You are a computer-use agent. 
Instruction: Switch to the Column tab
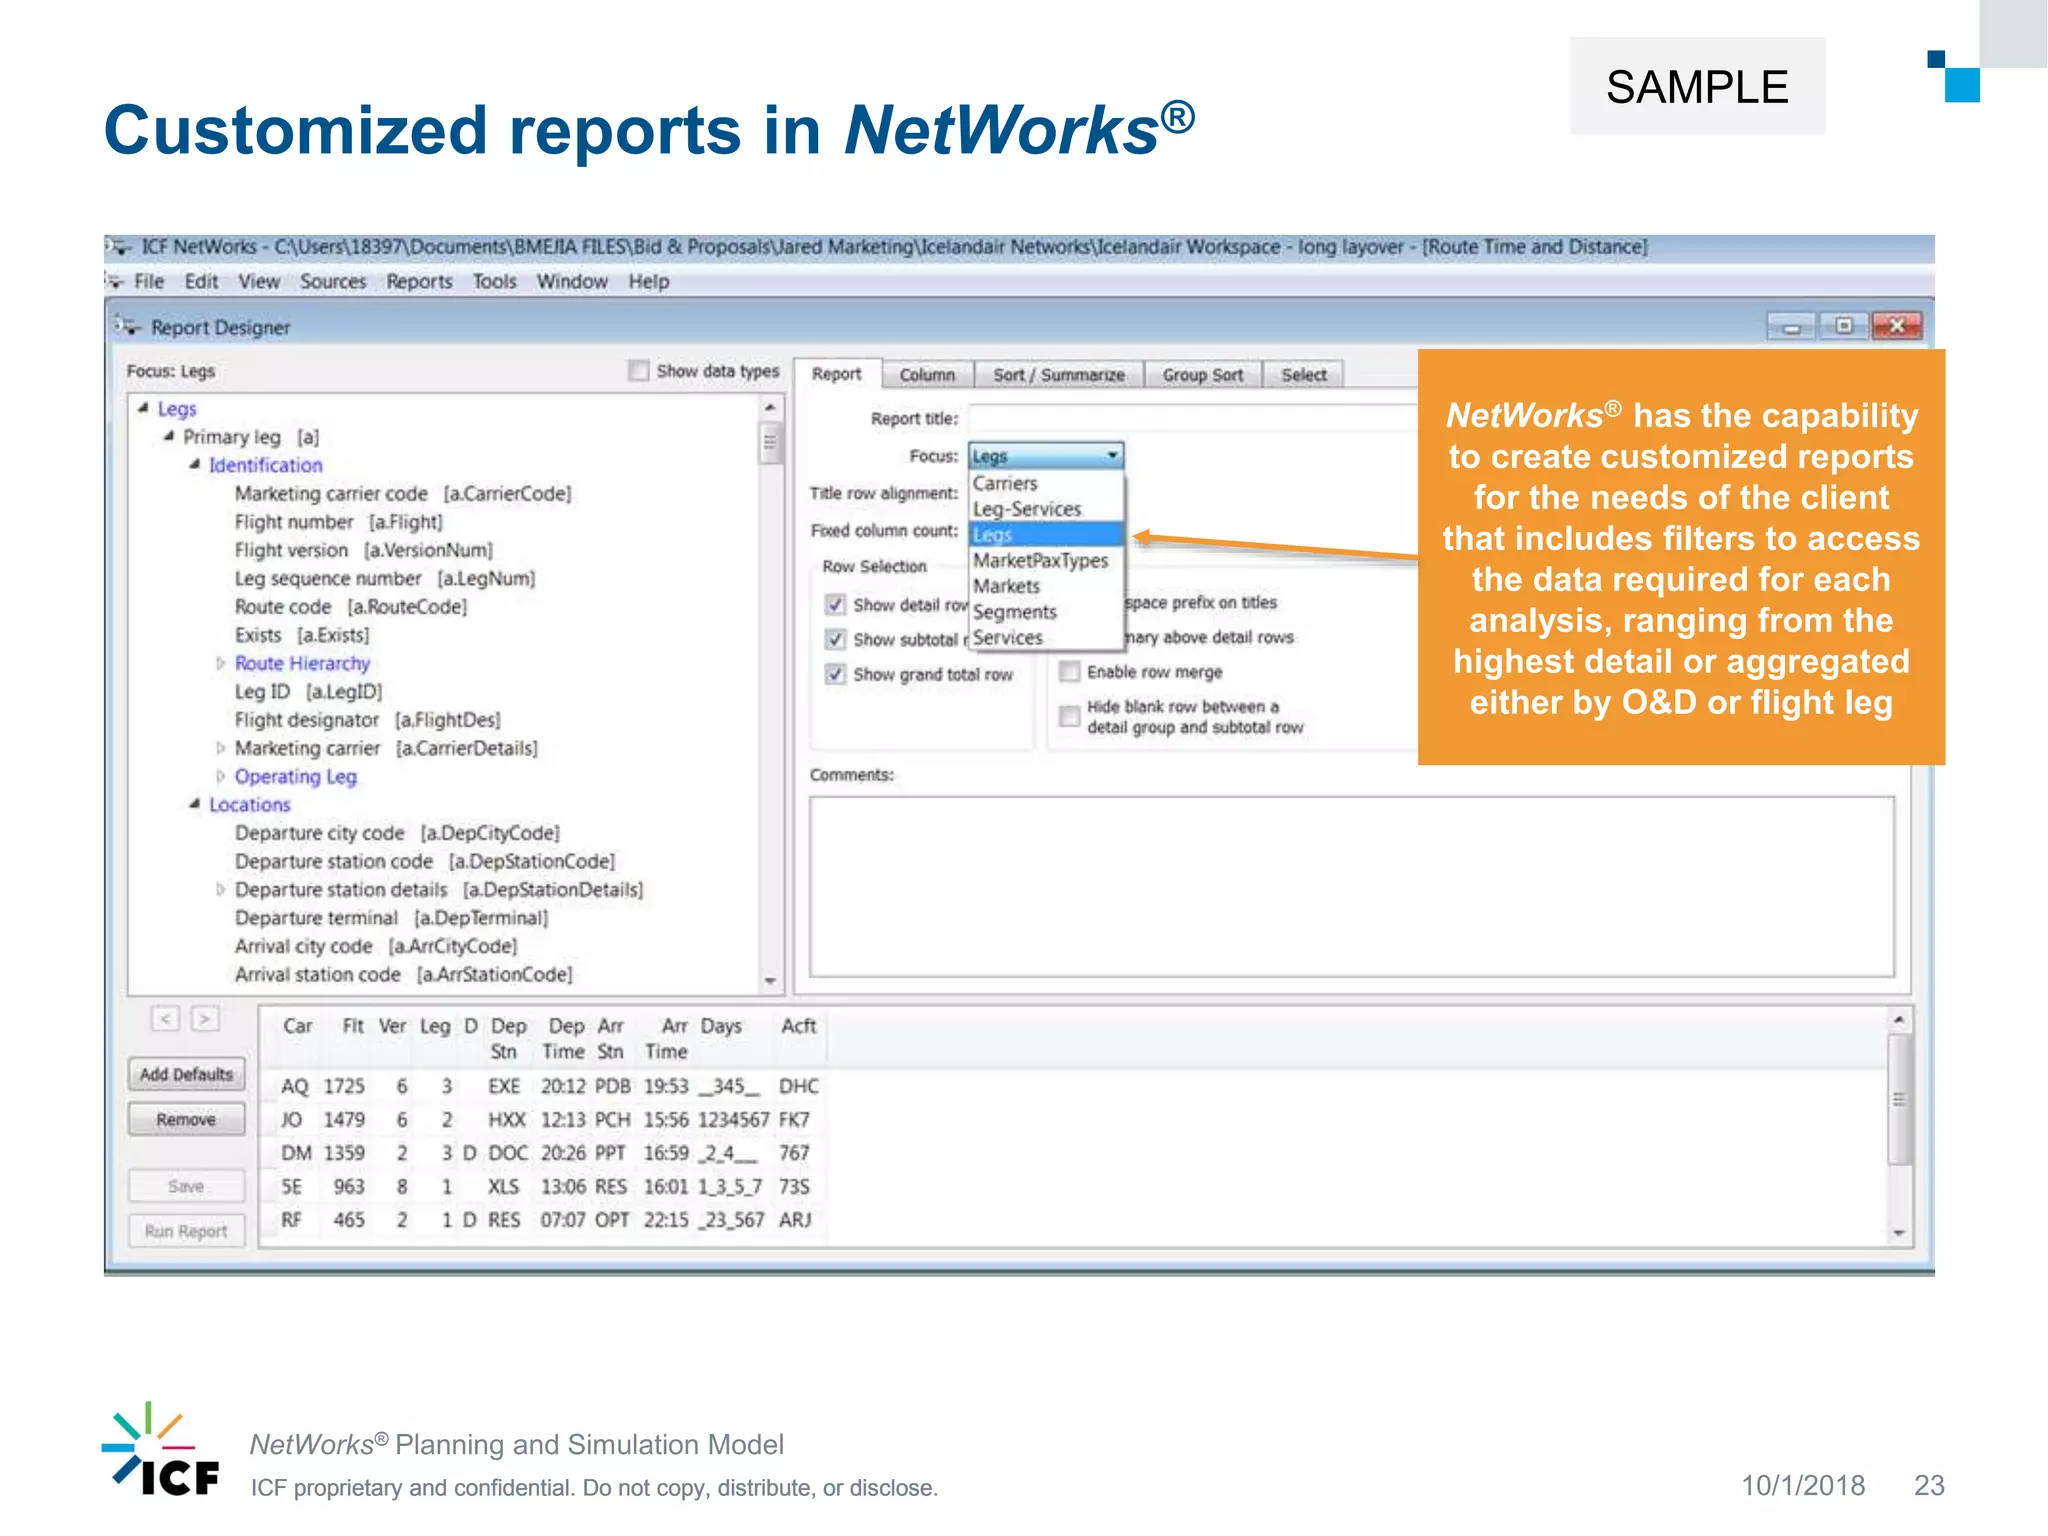pos(927,375)
